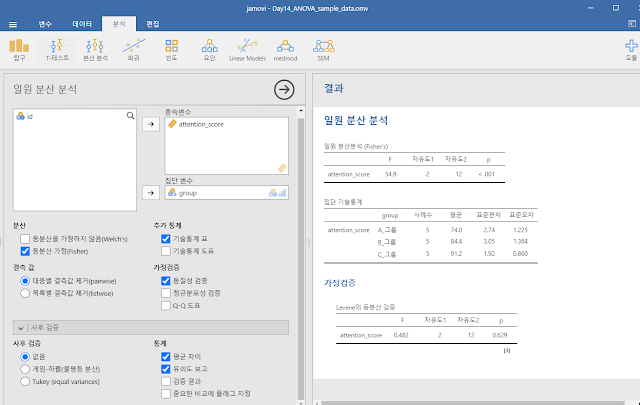Toggle the panel layout icon top right
The height and width of the screenshot is (405, 640).
[x=632, y=24]
